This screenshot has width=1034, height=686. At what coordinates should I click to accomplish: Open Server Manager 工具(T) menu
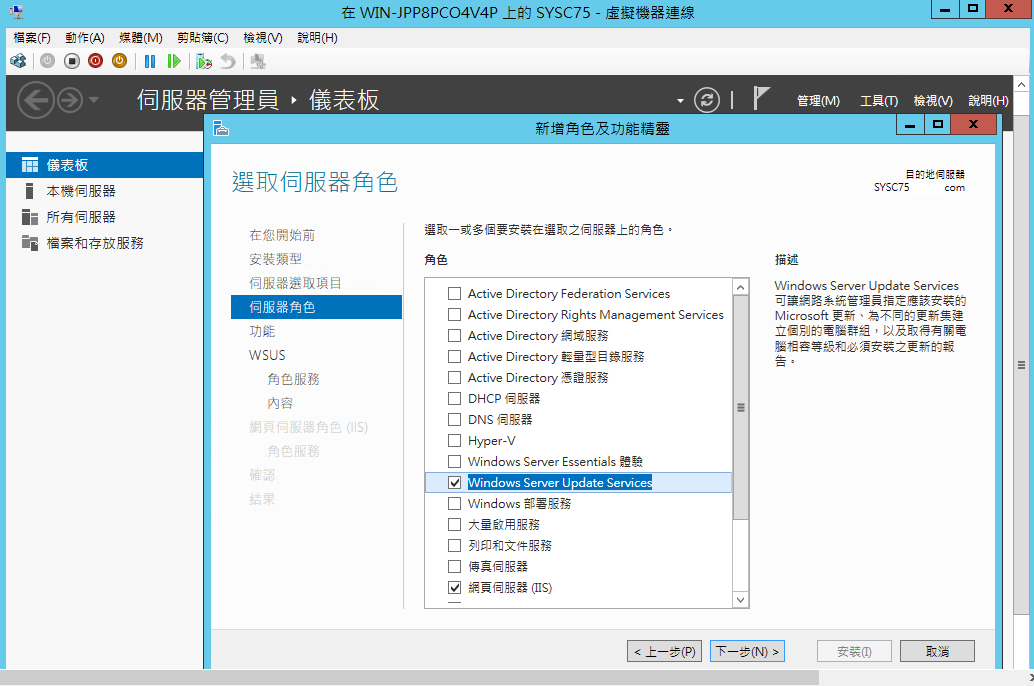(878, 101)
